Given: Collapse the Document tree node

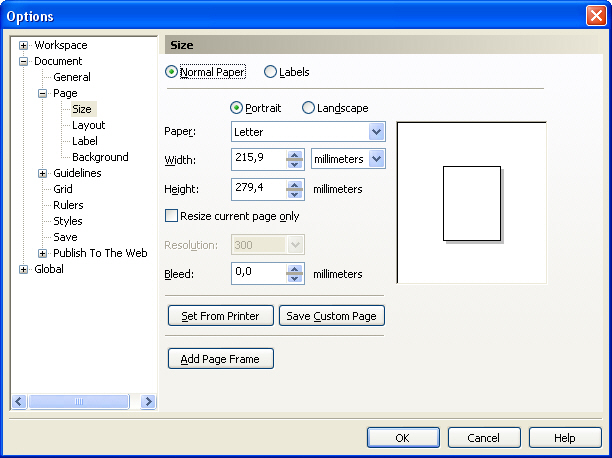Looking at the screenshot, I should click(24, 61).
